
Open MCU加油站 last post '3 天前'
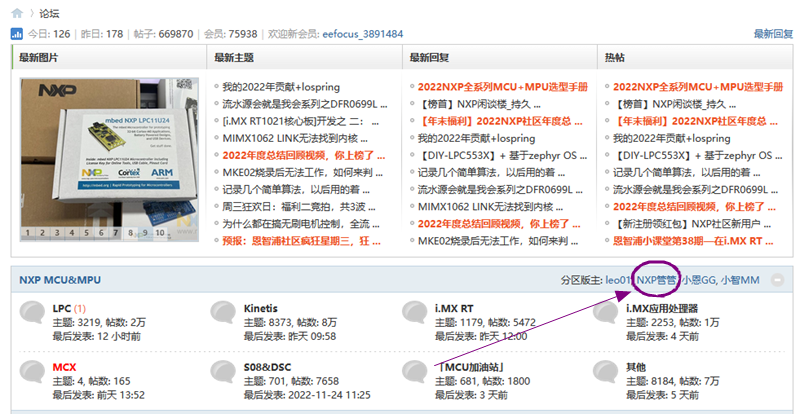tap(493, 395)
